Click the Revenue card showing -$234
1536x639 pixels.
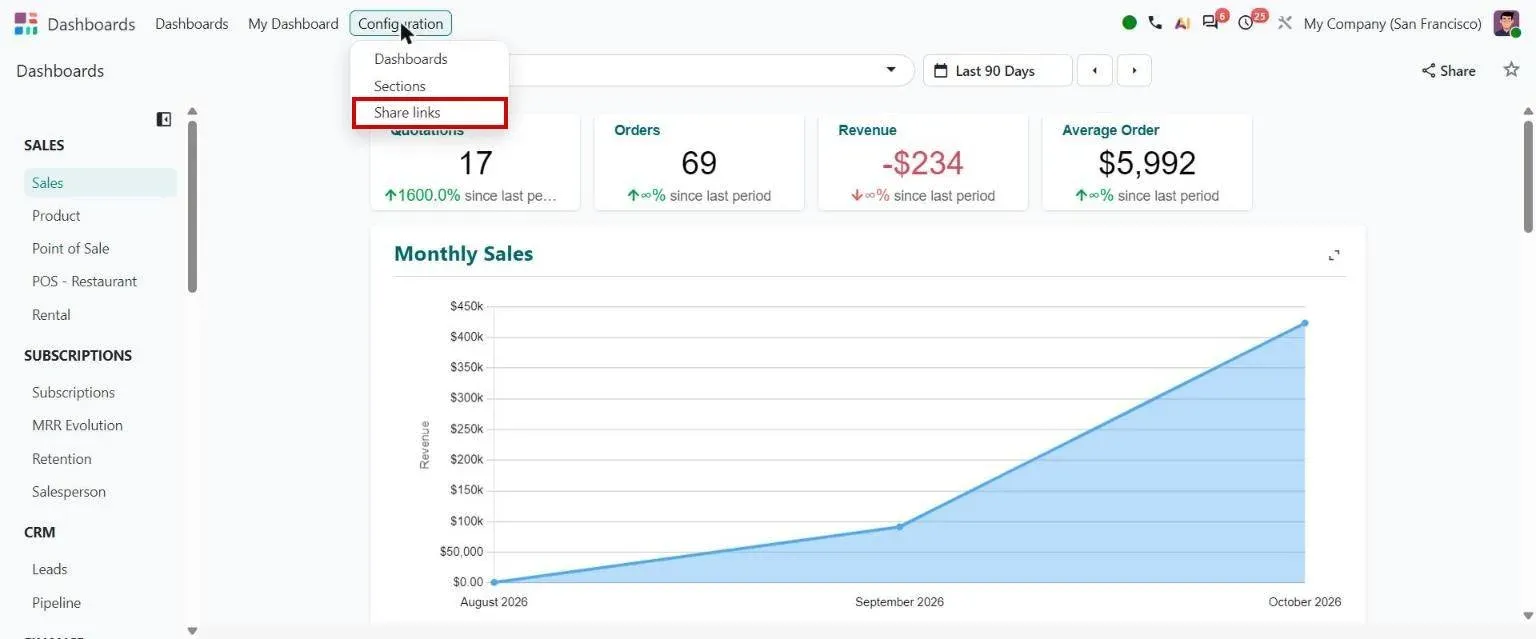click(923, 162)
